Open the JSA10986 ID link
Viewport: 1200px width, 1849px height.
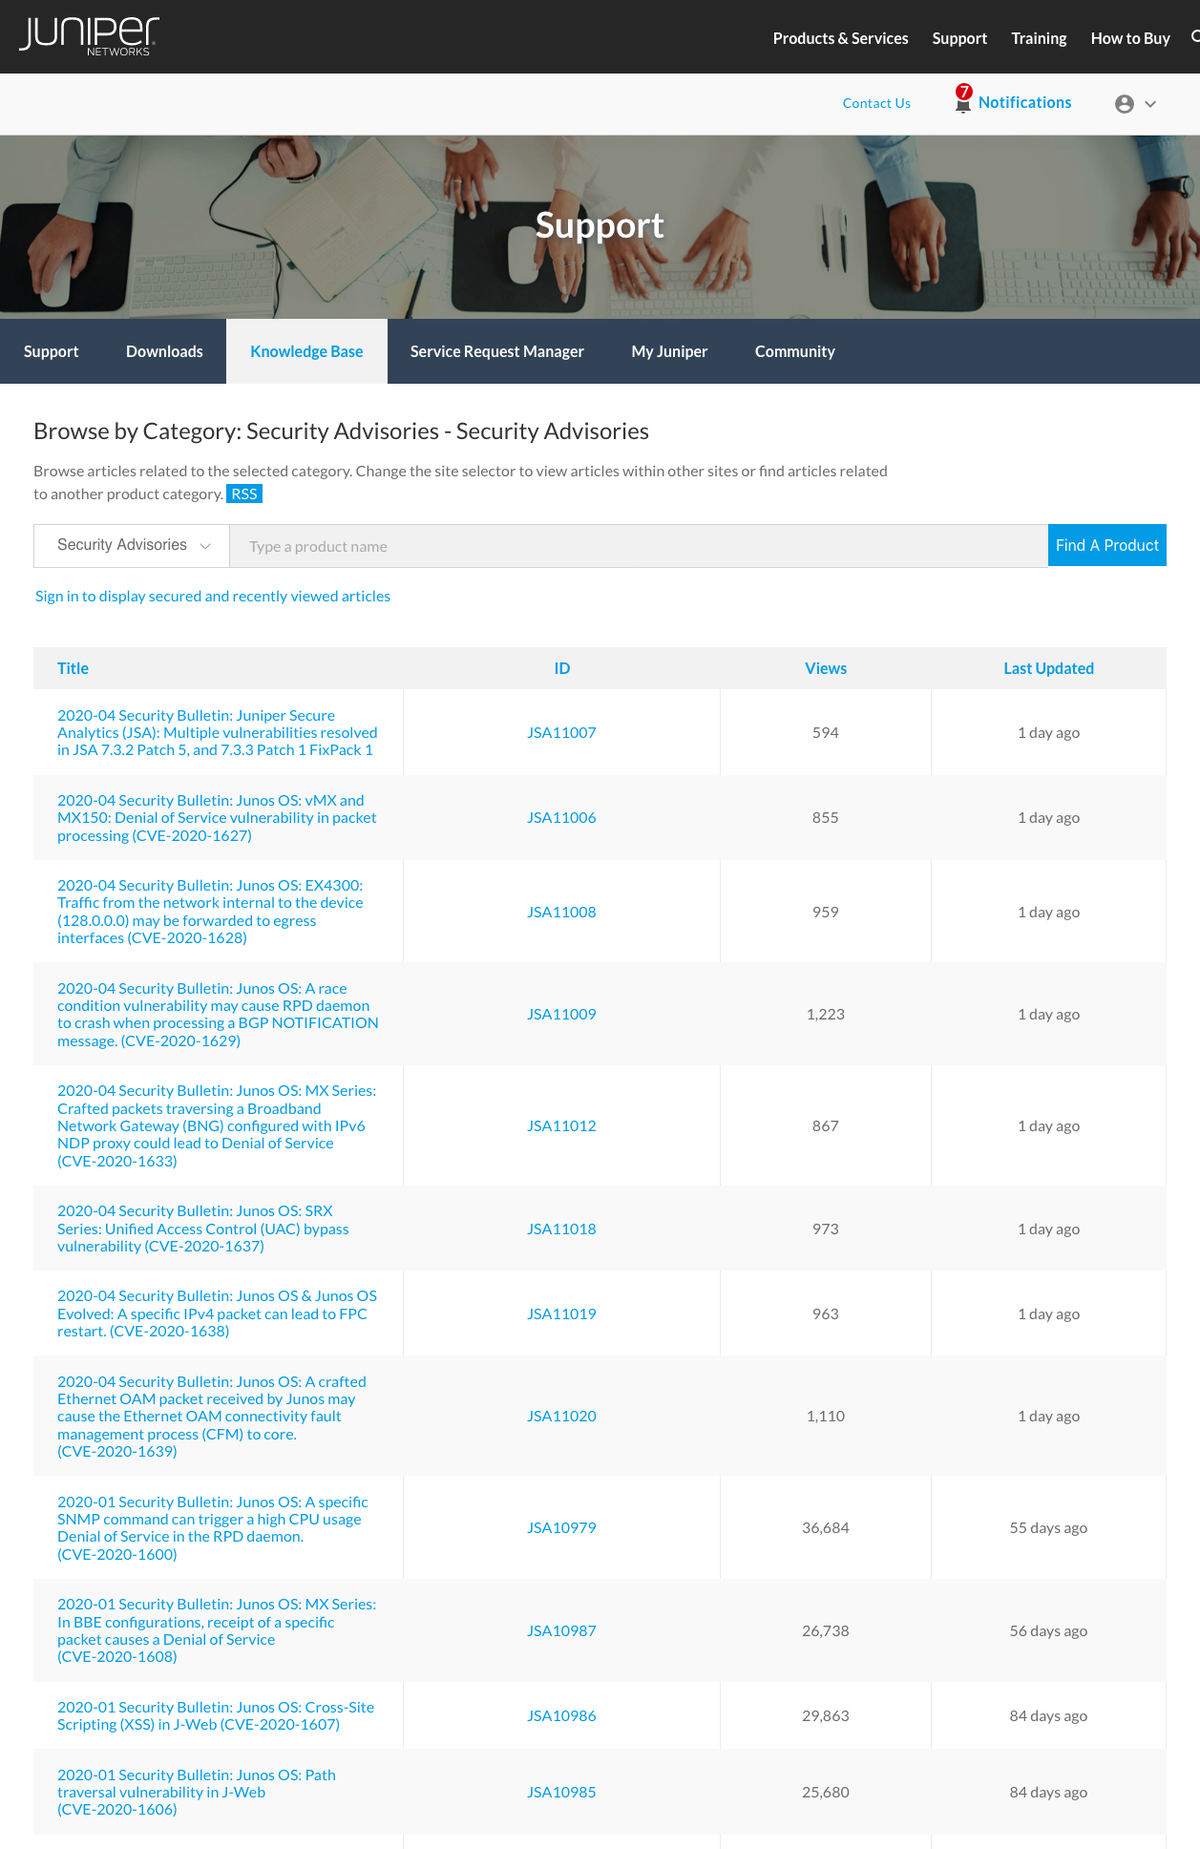coord(561,1716)
